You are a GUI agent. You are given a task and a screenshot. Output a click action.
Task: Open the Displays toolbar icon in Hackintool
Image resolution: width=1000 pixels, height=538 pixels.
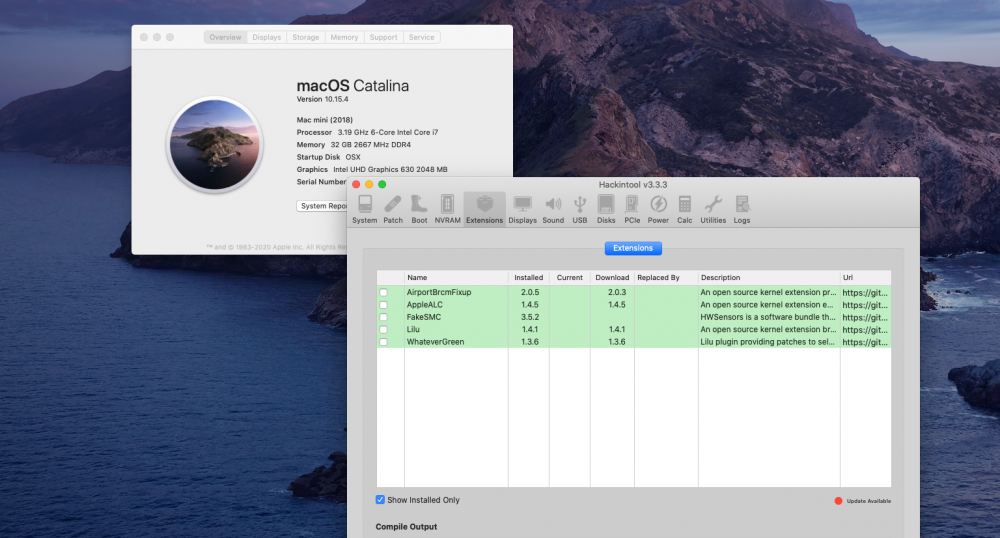coord(522,209)
